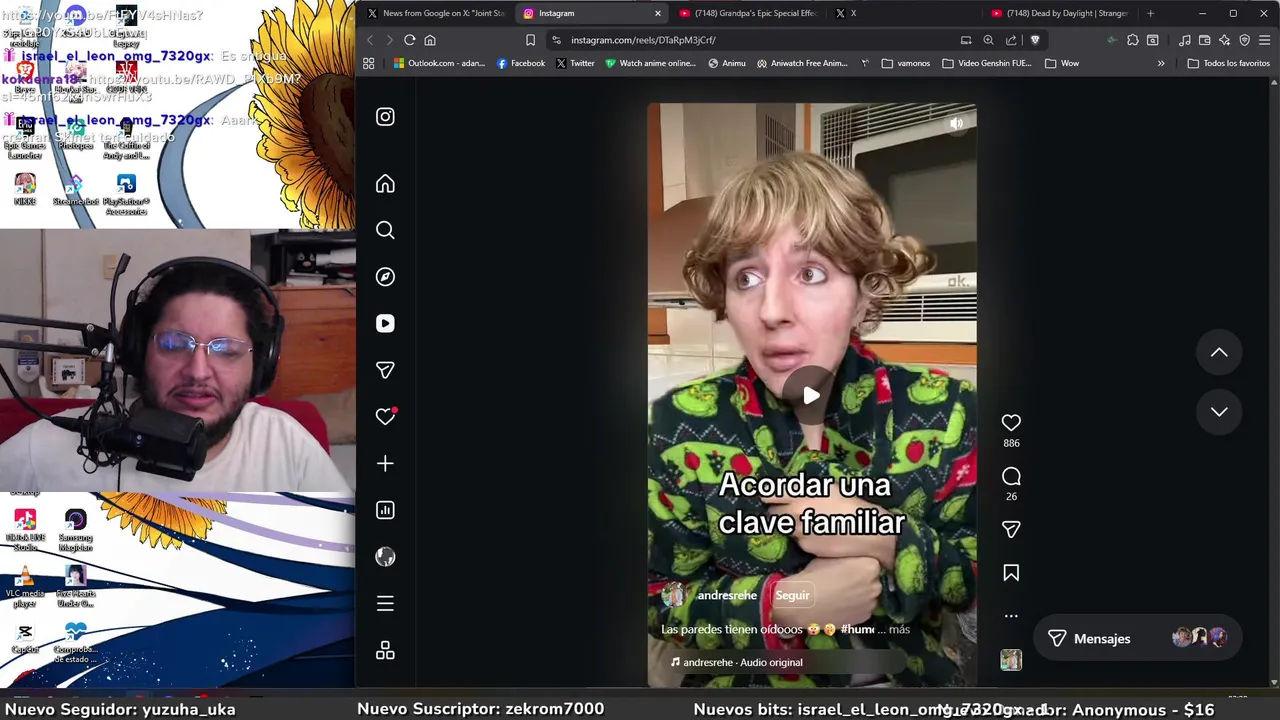
Task: Share the reel via paper-plane icon
Action: click(x=1011, y=529)
